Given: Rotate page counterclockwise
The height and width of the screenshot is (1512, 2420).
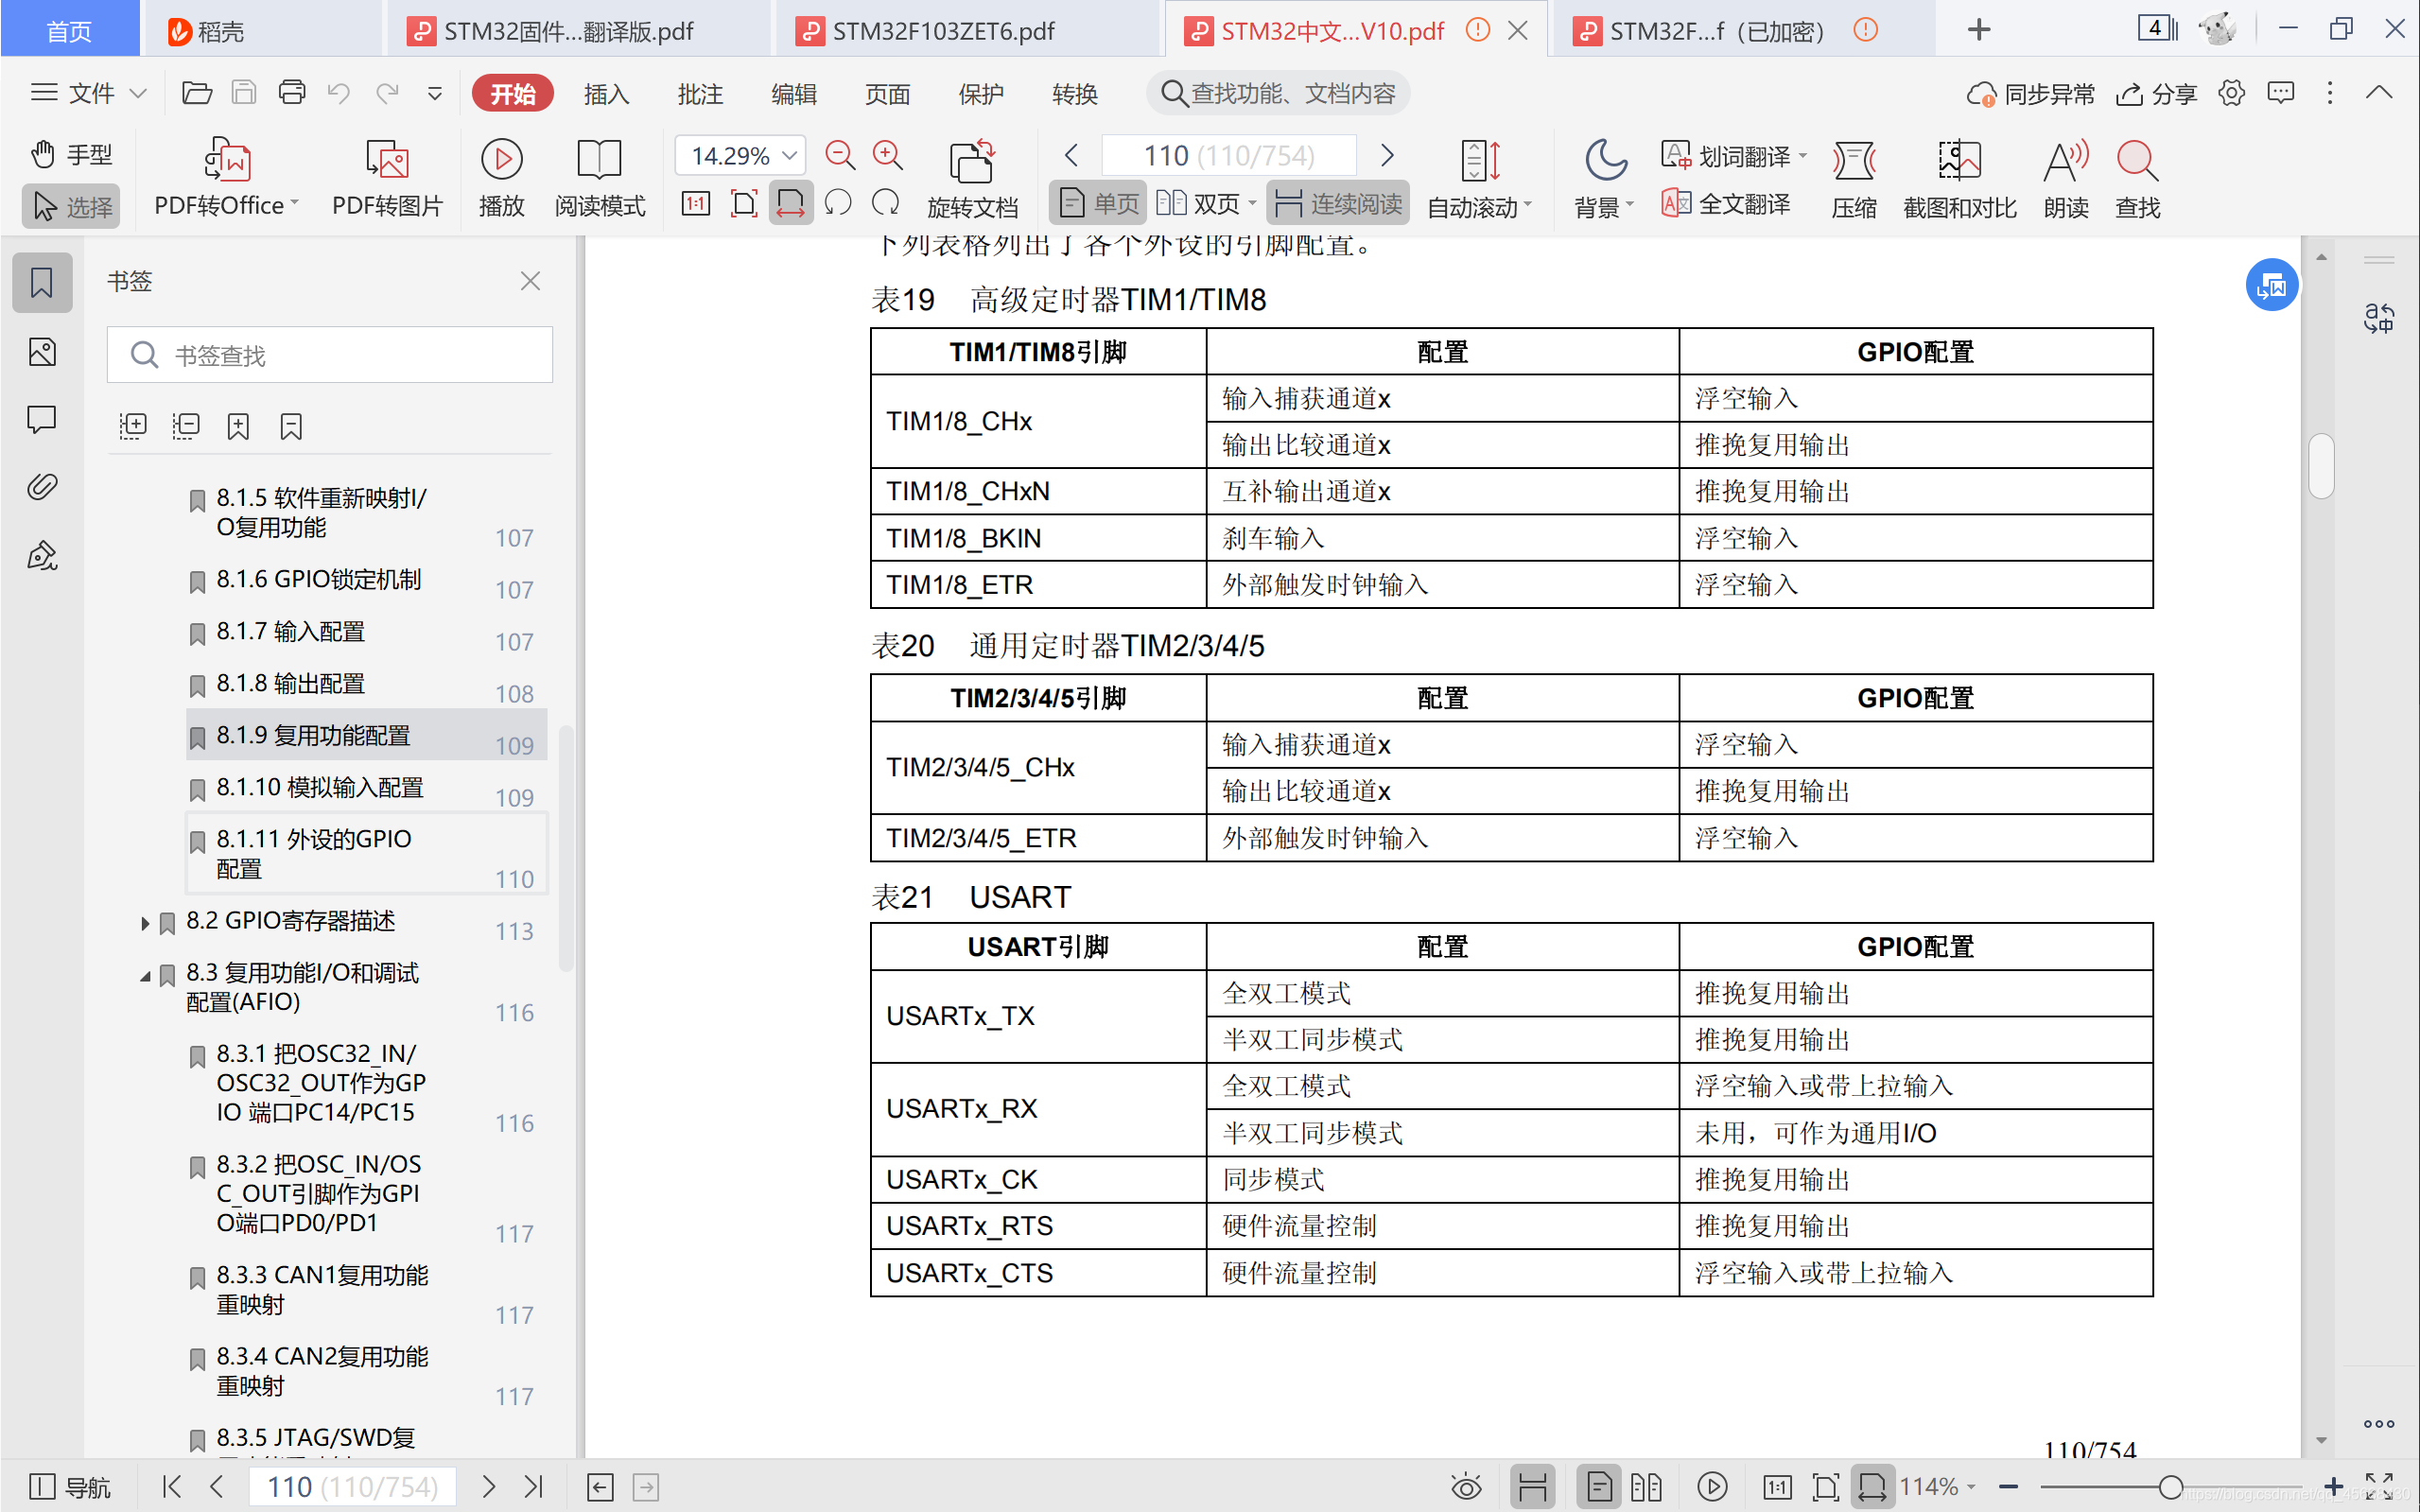Looking at the screenshot, I should click(838, 204).
